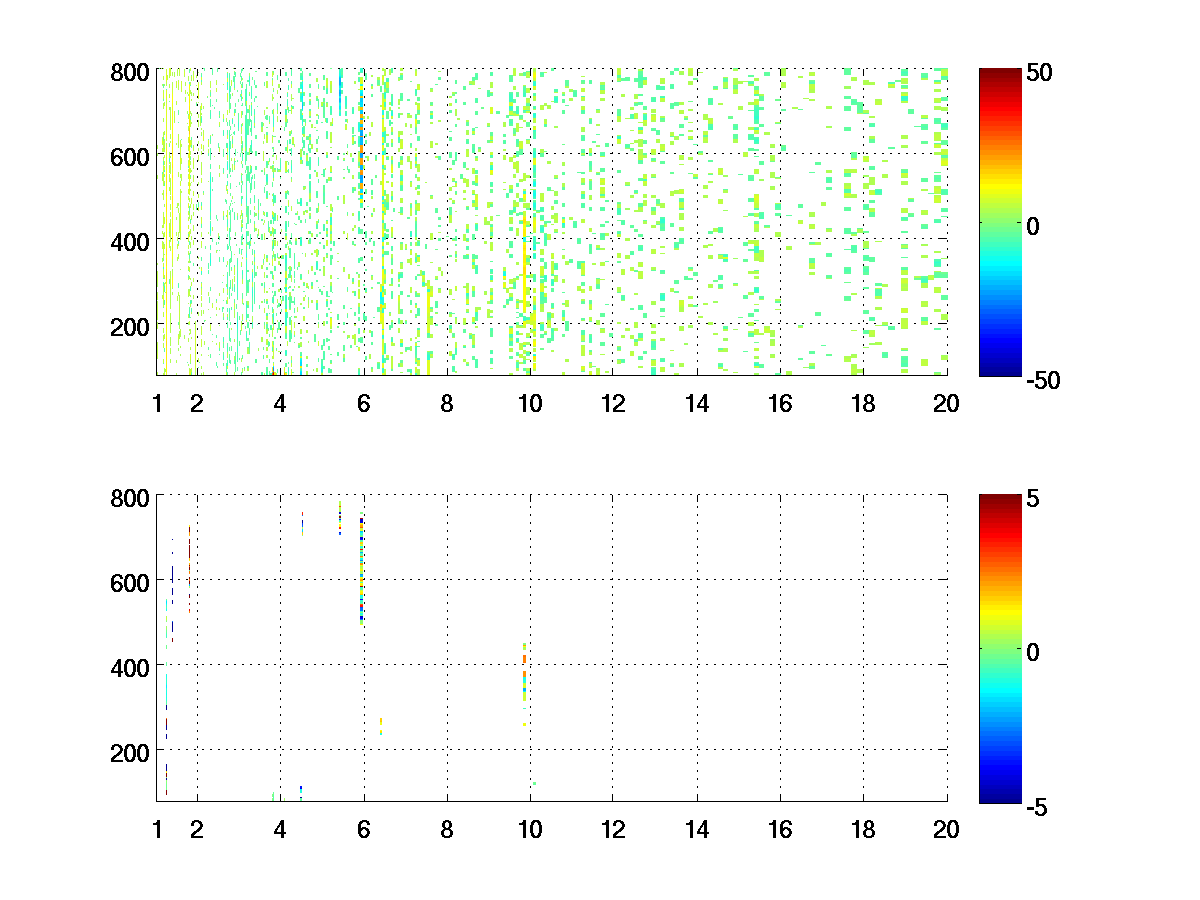Screen dimensions: 1200x900
Task: Click y-axis tick 200 of top plot
Action: 131,326
